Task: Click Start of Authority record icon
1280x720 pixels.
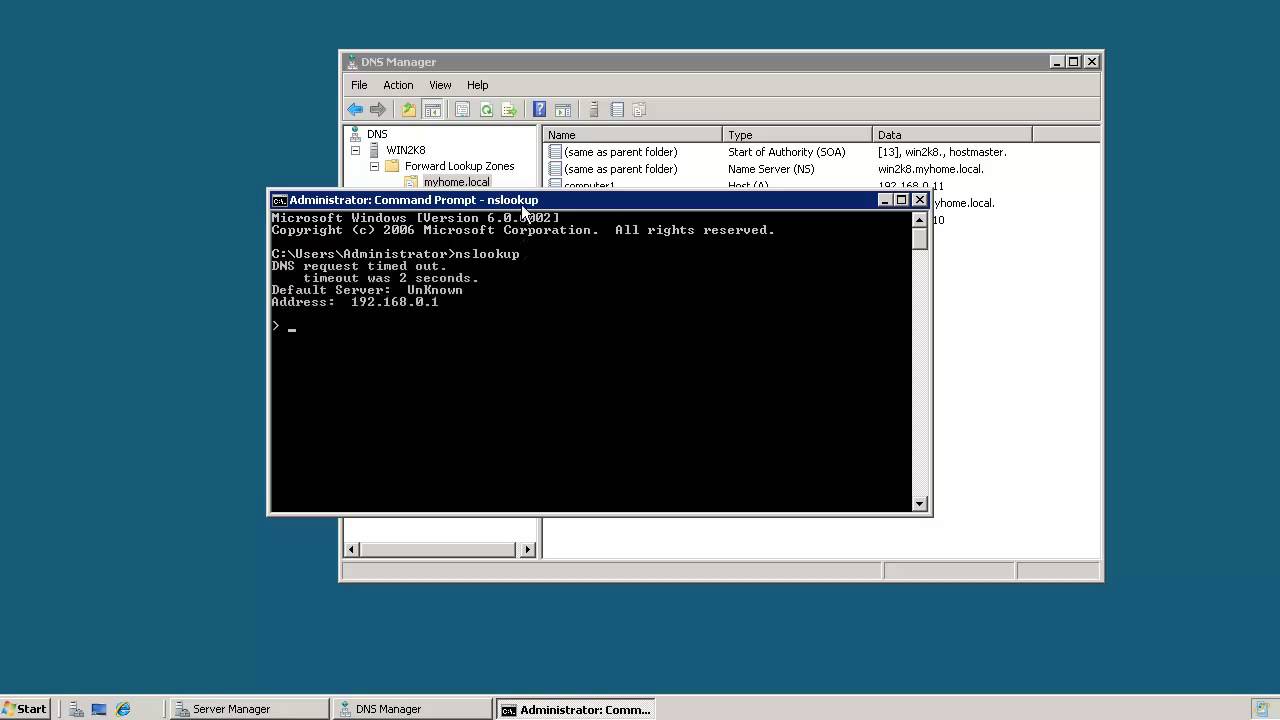Action: tap(555, 152)
